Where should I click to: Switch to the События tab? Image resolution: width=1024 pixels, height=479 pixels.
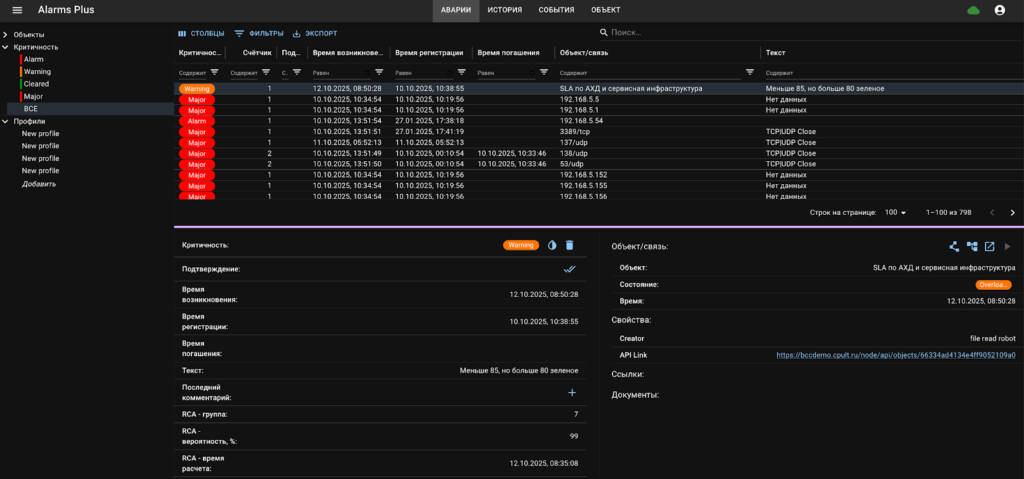point(556,10)
